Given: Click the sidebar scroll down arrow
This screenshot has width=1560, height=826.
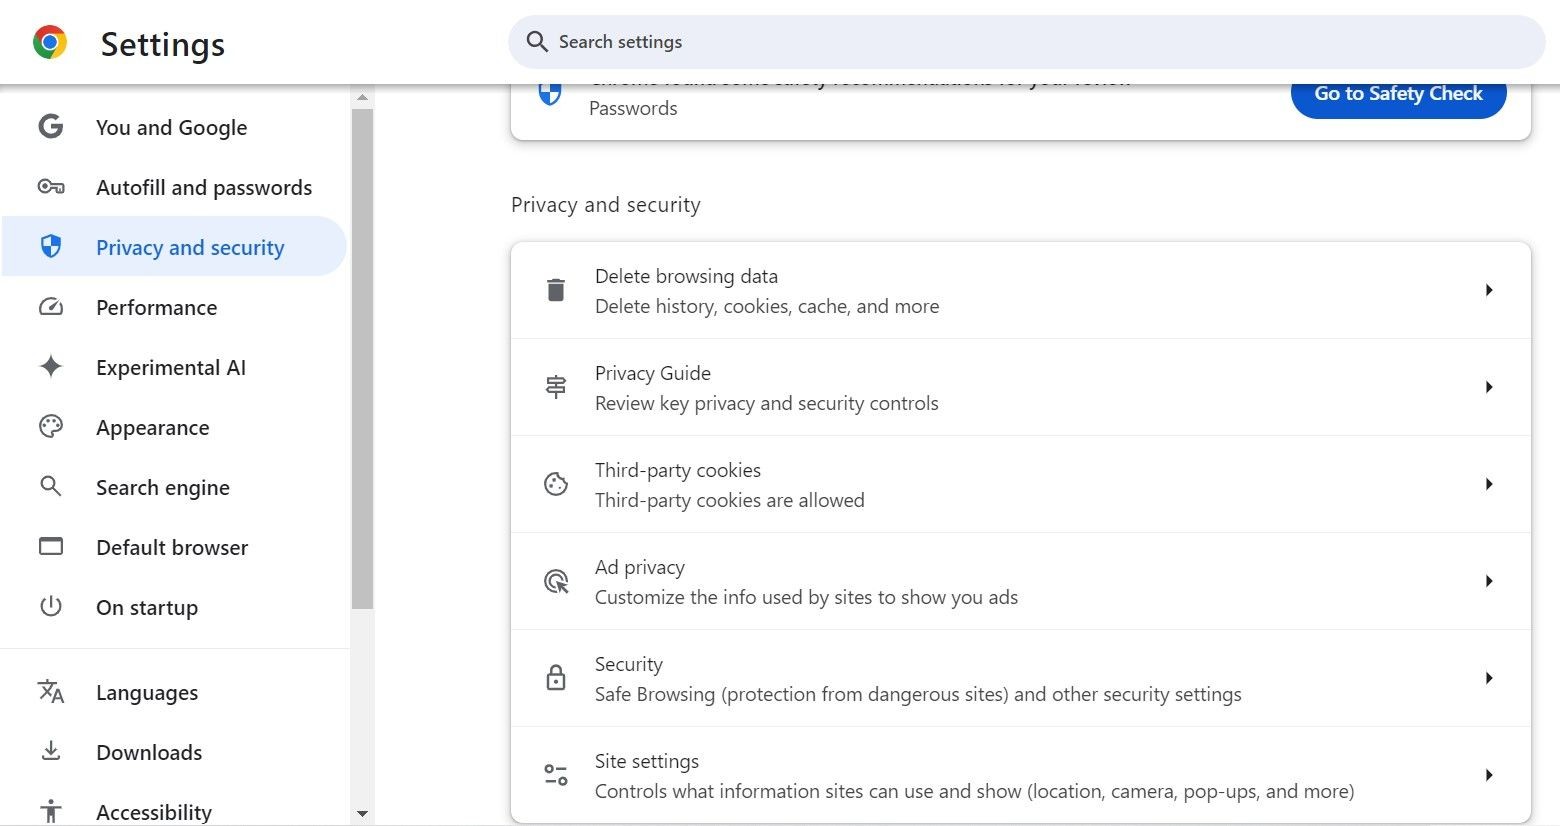Looking at the screenshot, I should pos(362,814).
